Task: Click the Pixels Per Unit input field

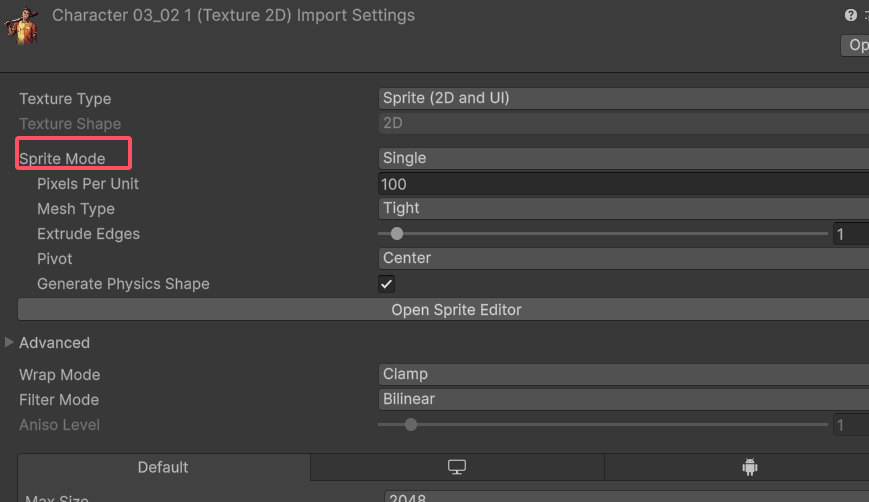Action: click(622, 184)
